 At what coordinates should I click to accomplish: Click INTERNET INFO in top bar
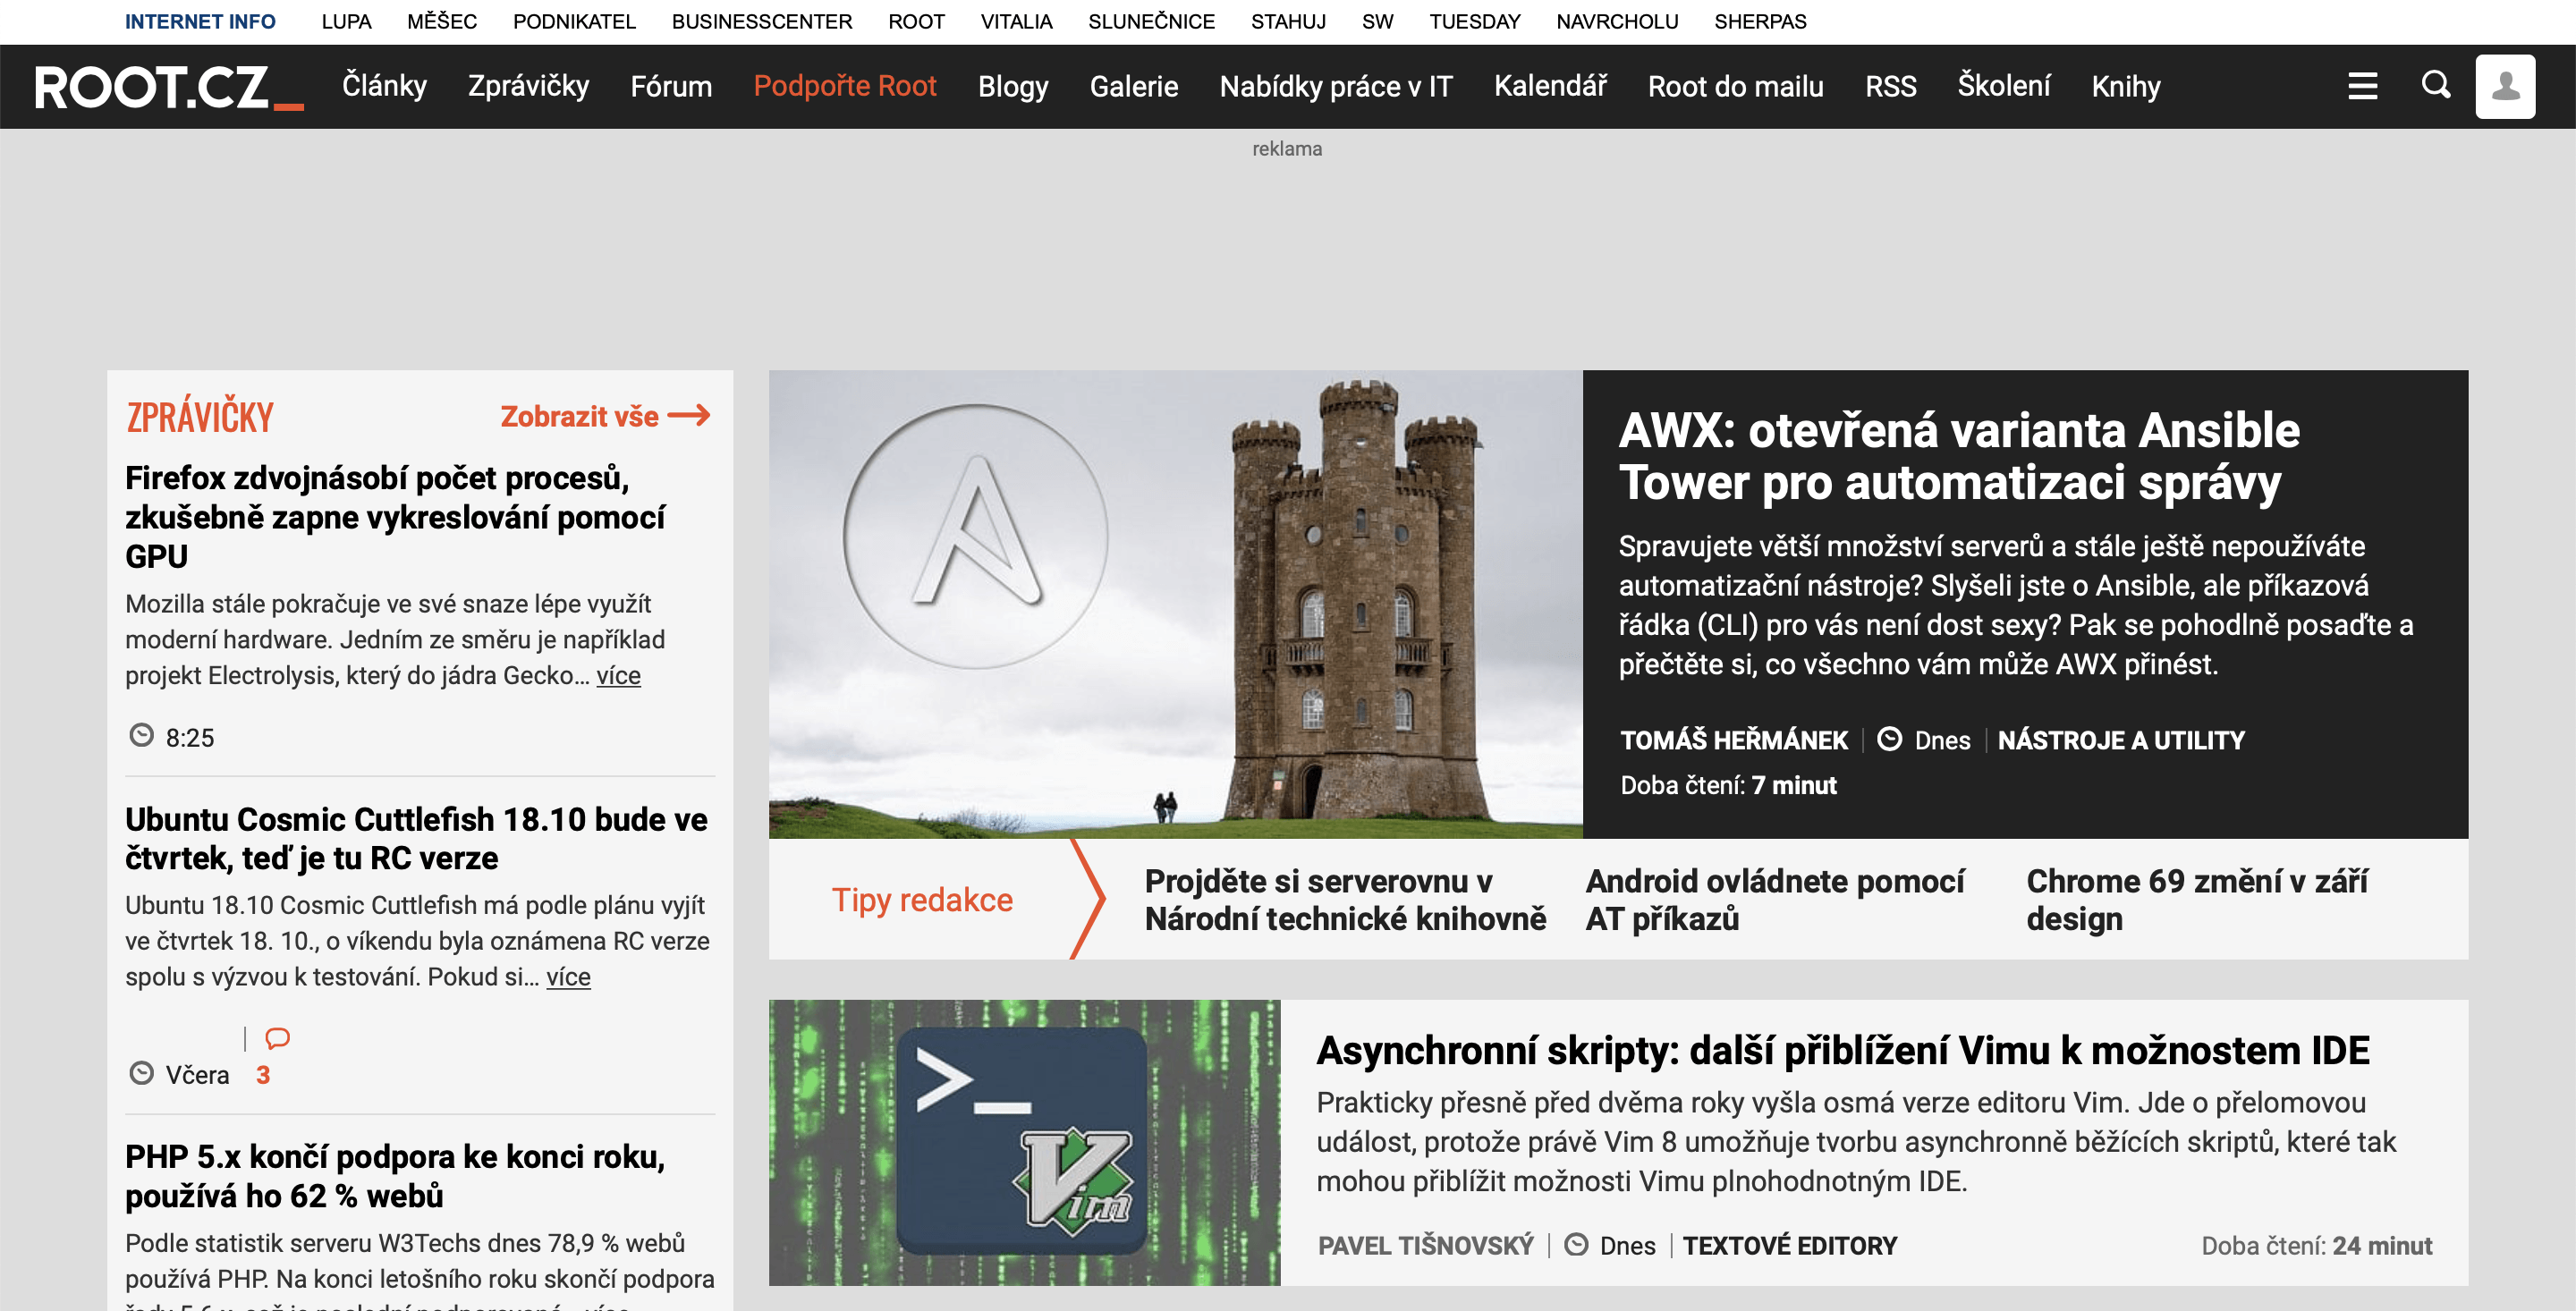(x=200, y=21)
